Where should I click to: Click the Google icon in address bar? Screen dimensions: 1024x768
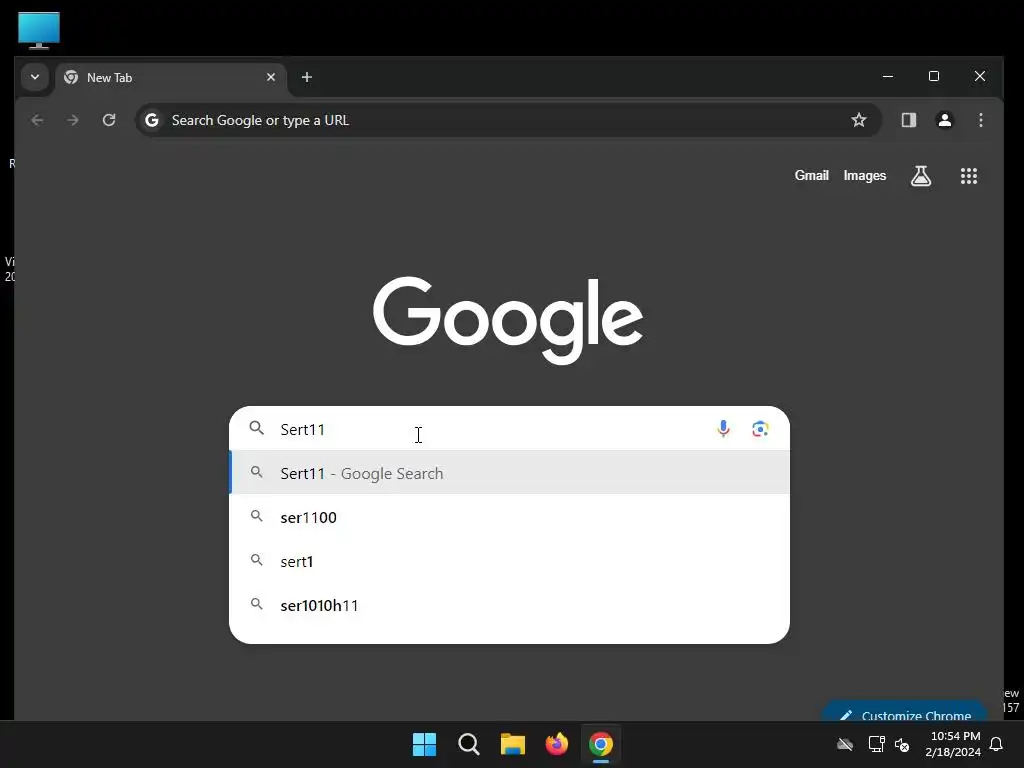coord(152,120)
